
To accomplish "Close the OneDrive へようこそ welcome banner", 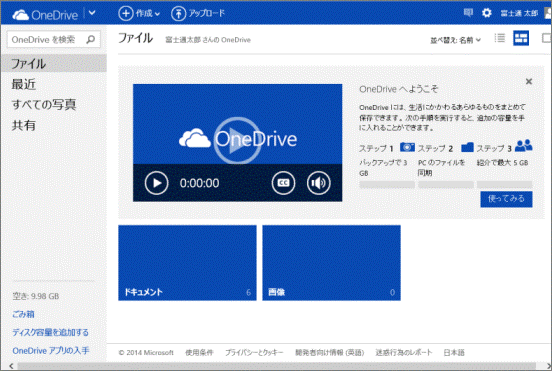I will (528, 82).
